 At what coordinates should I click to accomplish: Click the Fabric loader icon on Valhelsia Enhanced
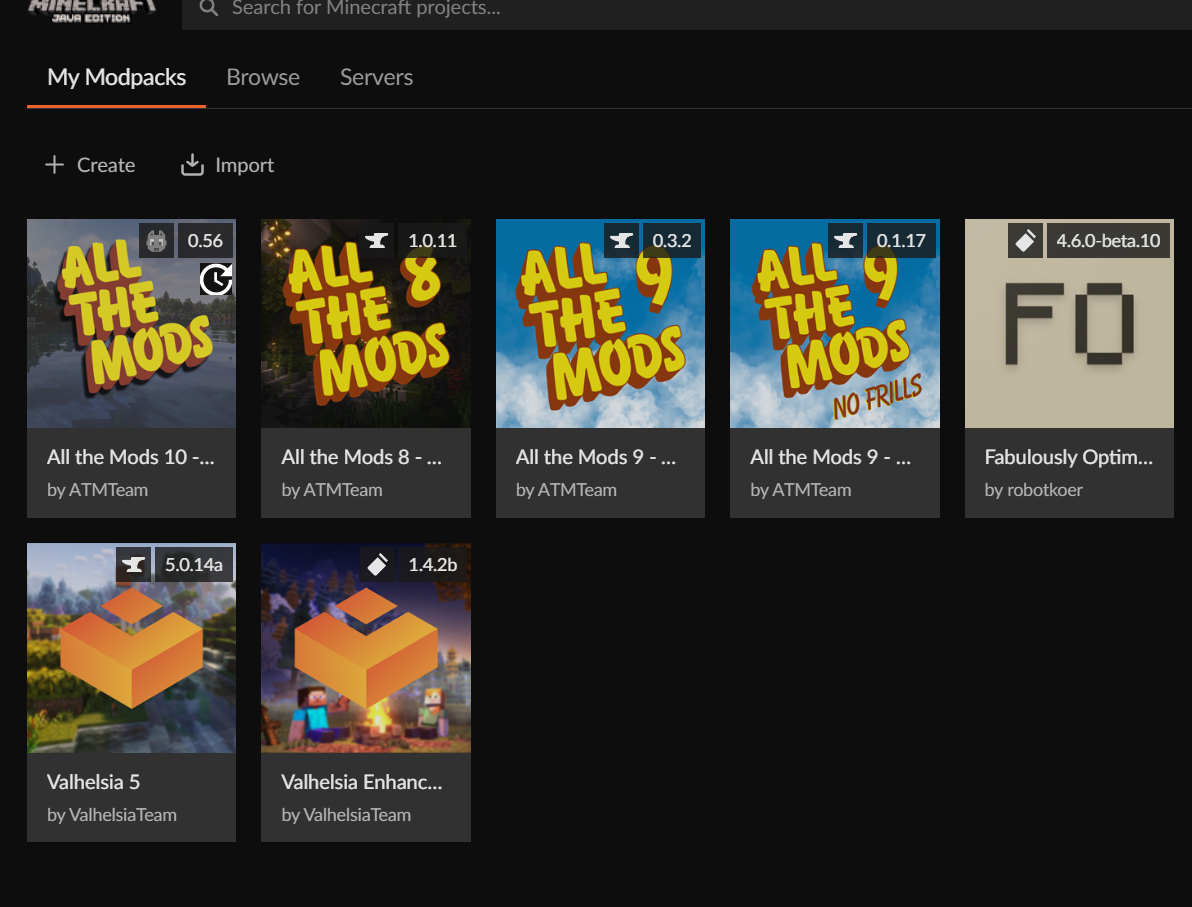(377, 565)
